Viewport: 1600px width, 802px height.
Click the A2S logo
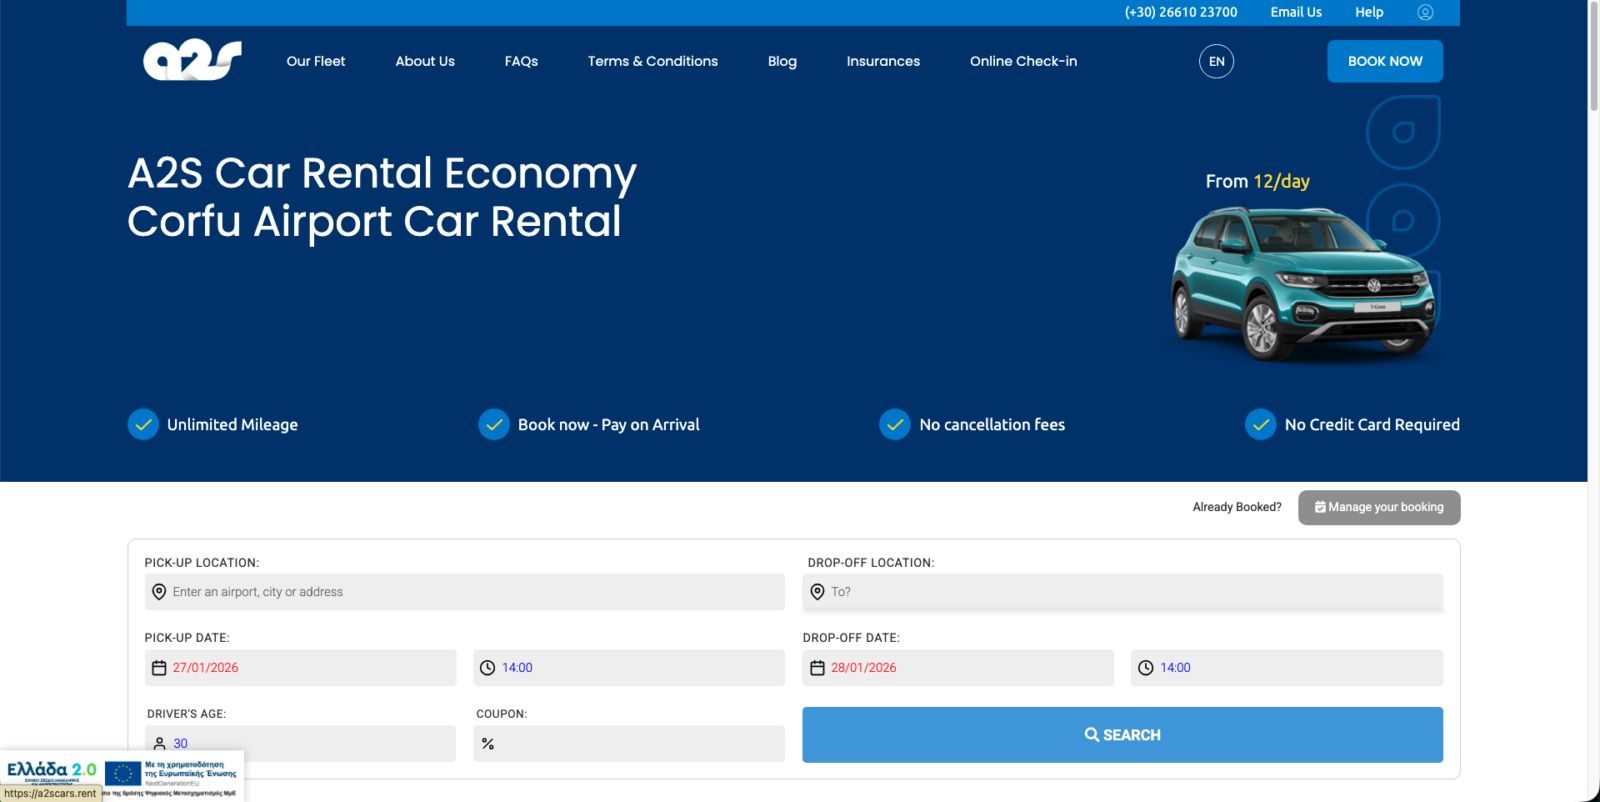pyautogui.click(x=192, y=61)
